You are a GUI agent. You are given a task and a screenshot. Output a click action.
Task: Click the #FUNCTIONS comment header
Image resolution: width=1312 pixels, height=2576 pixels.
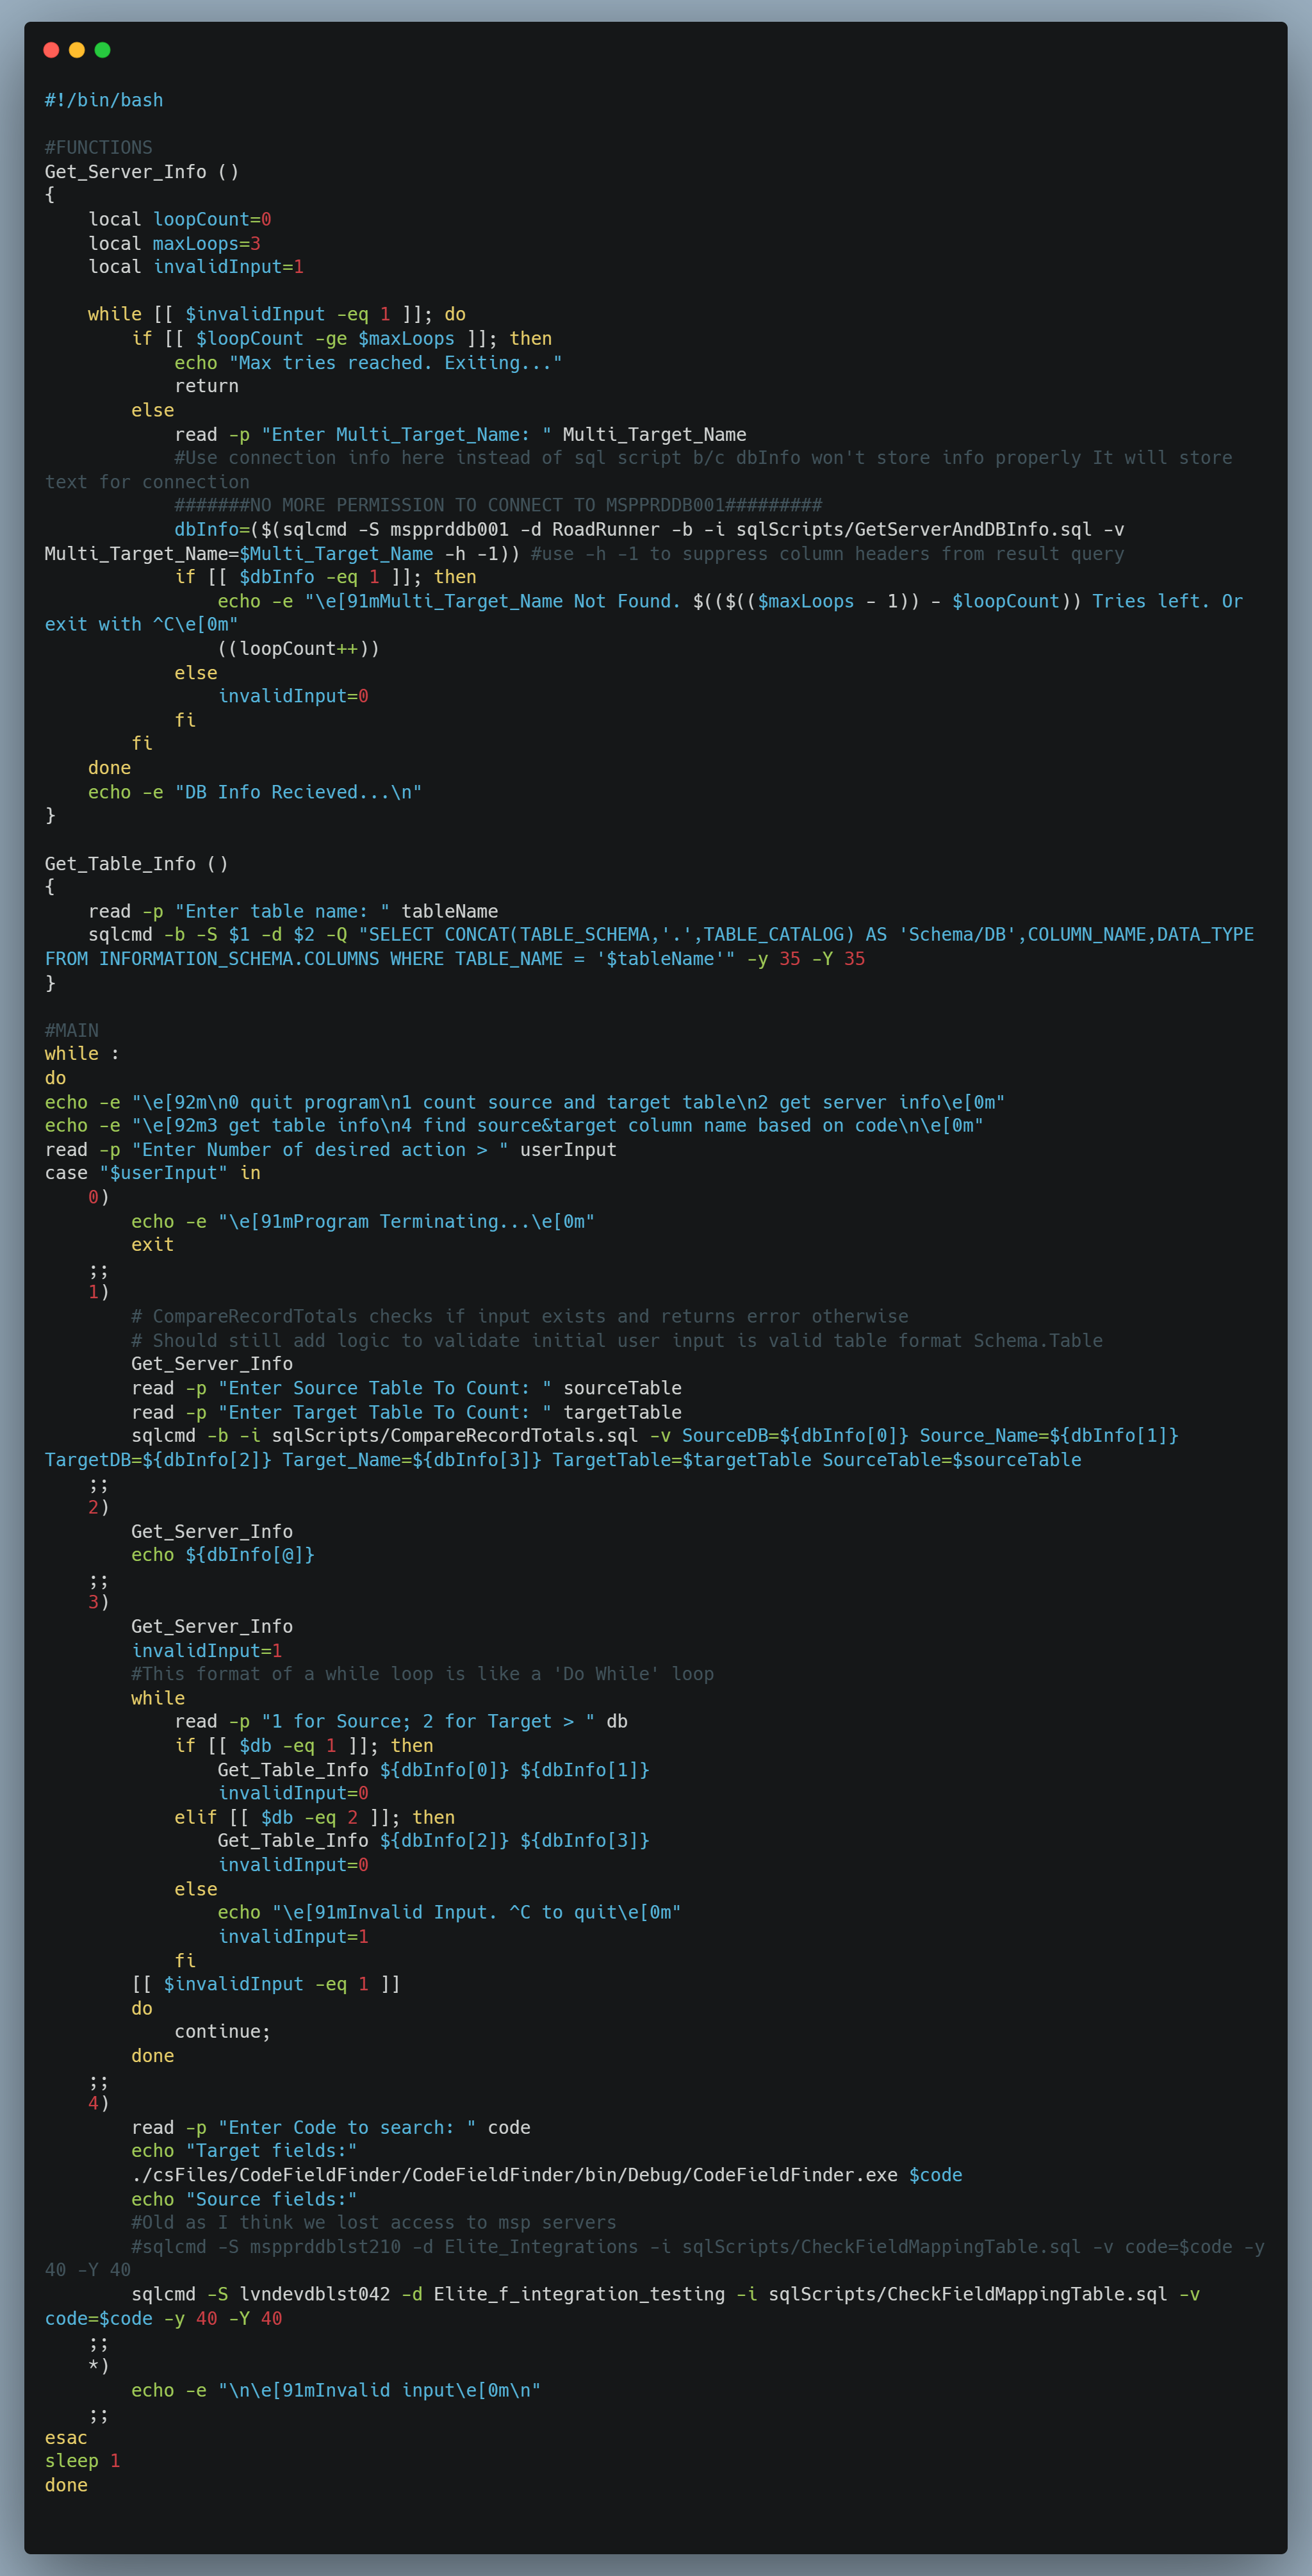[98, 146]
